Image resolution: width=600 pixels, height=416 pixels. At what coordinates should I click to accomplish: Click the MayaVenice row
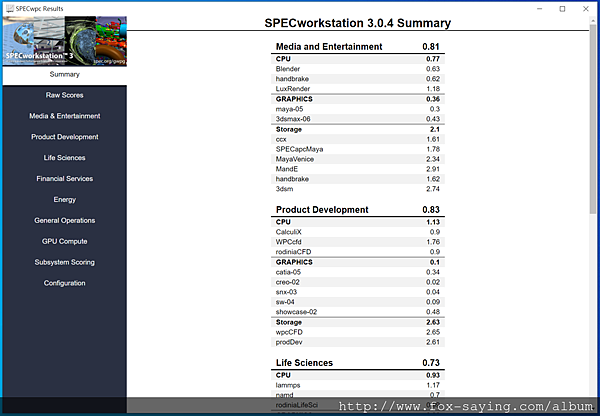tap(358, 159)
